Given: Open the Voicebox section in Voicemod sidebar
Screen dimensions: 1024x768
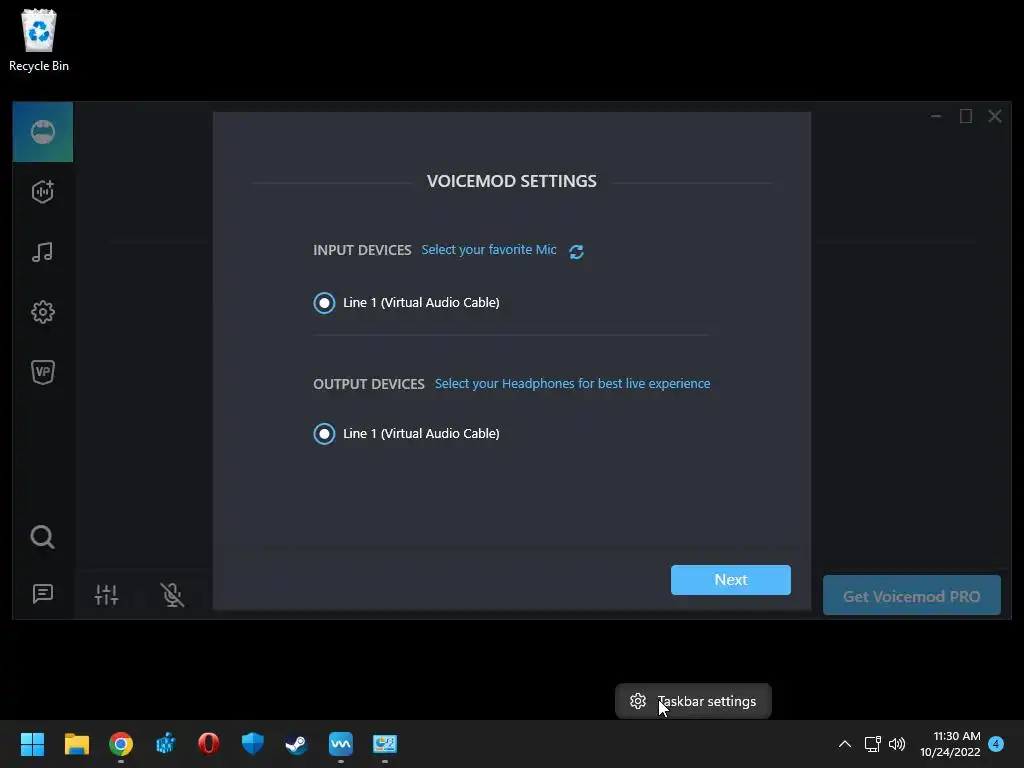Looking at the screenshot, I should 42,132.
